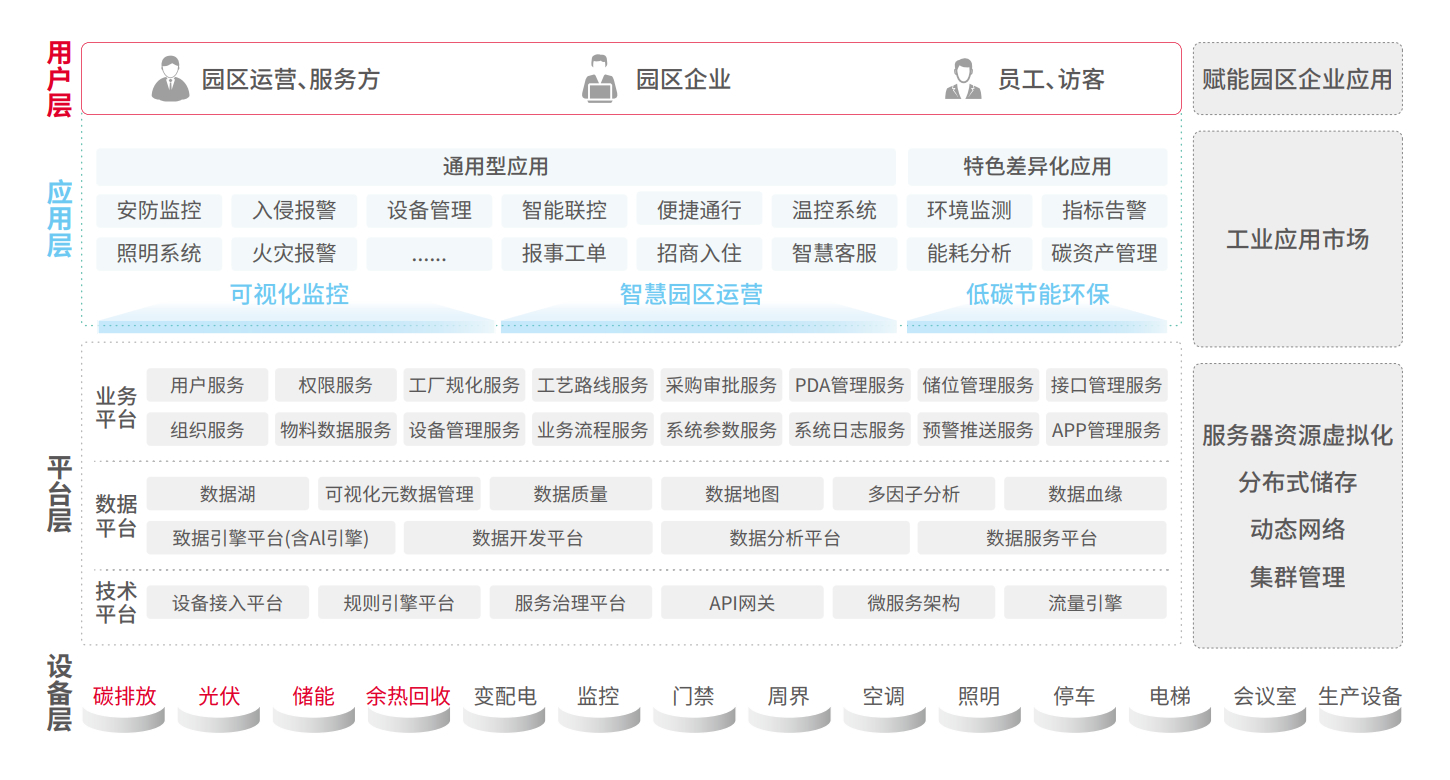Image resolution: width=1450 pixels, height=780 pixels.
Task: Click the 园区企业 laptop user icon
Action: (x=600, y=79)
